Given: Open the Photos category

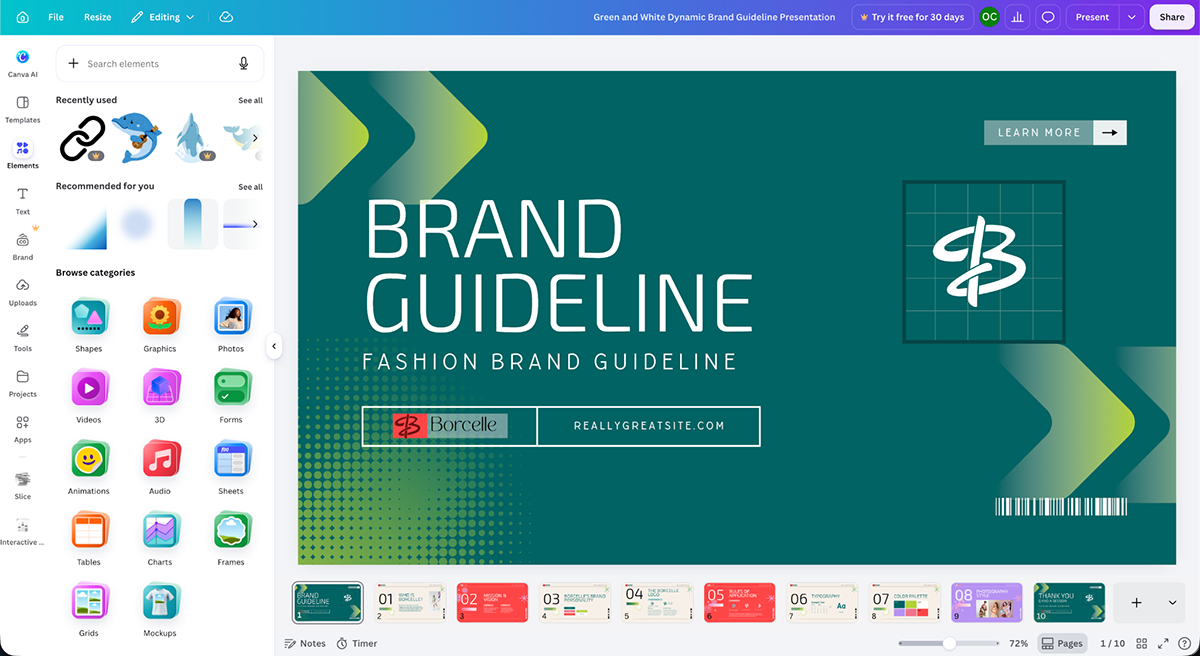Looking at the screenshot, I should click(231, 326).
